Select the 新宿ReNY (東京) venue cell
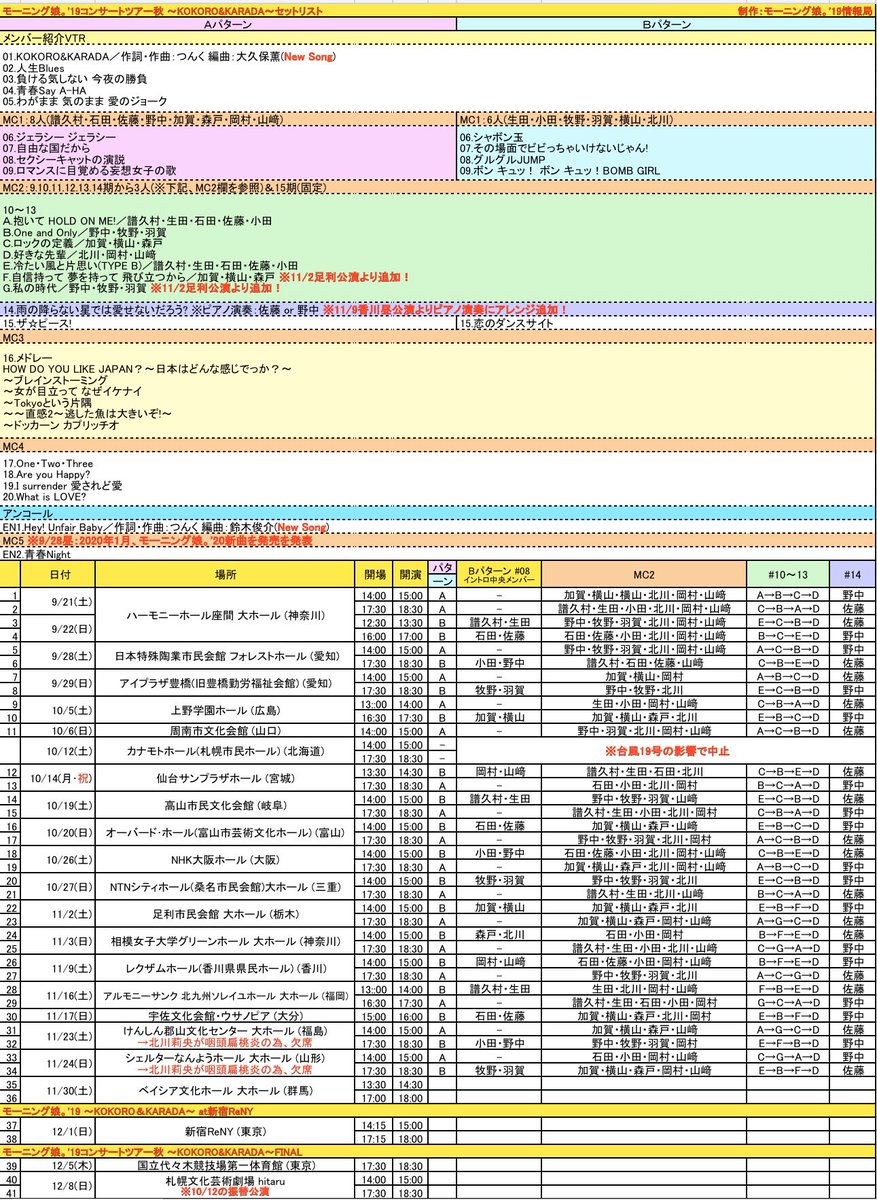The width and height of the screenshot is (877, 1200). 226,1131
